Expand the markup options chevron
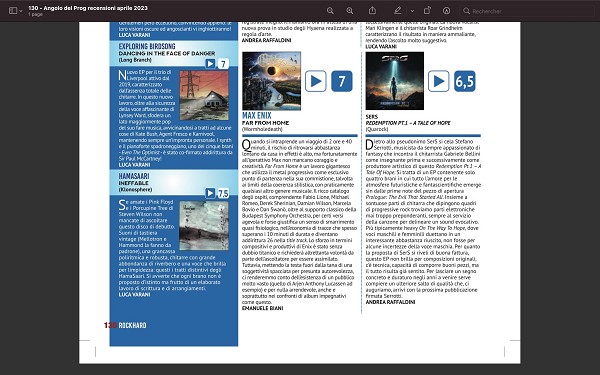Screen dimensions: 600x375 [412, 11]
